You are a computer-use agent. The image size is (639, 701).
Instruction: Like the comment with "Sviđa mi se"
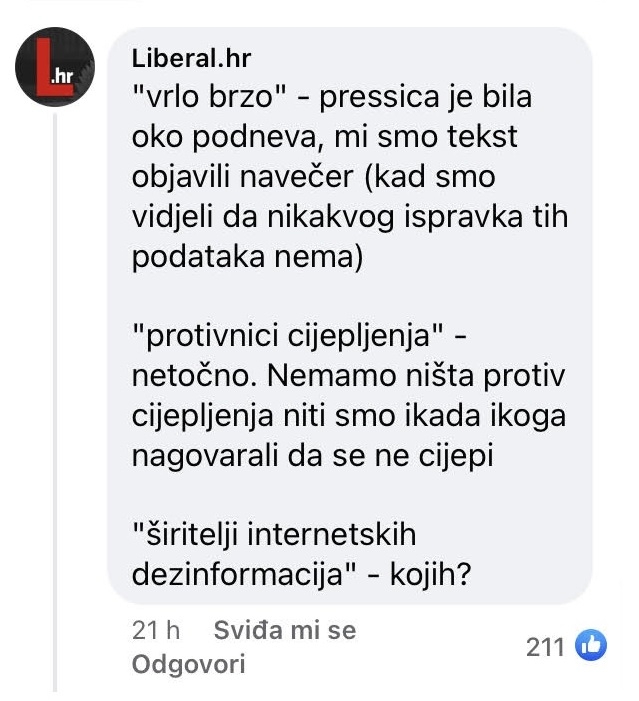[x=285, y=631]
